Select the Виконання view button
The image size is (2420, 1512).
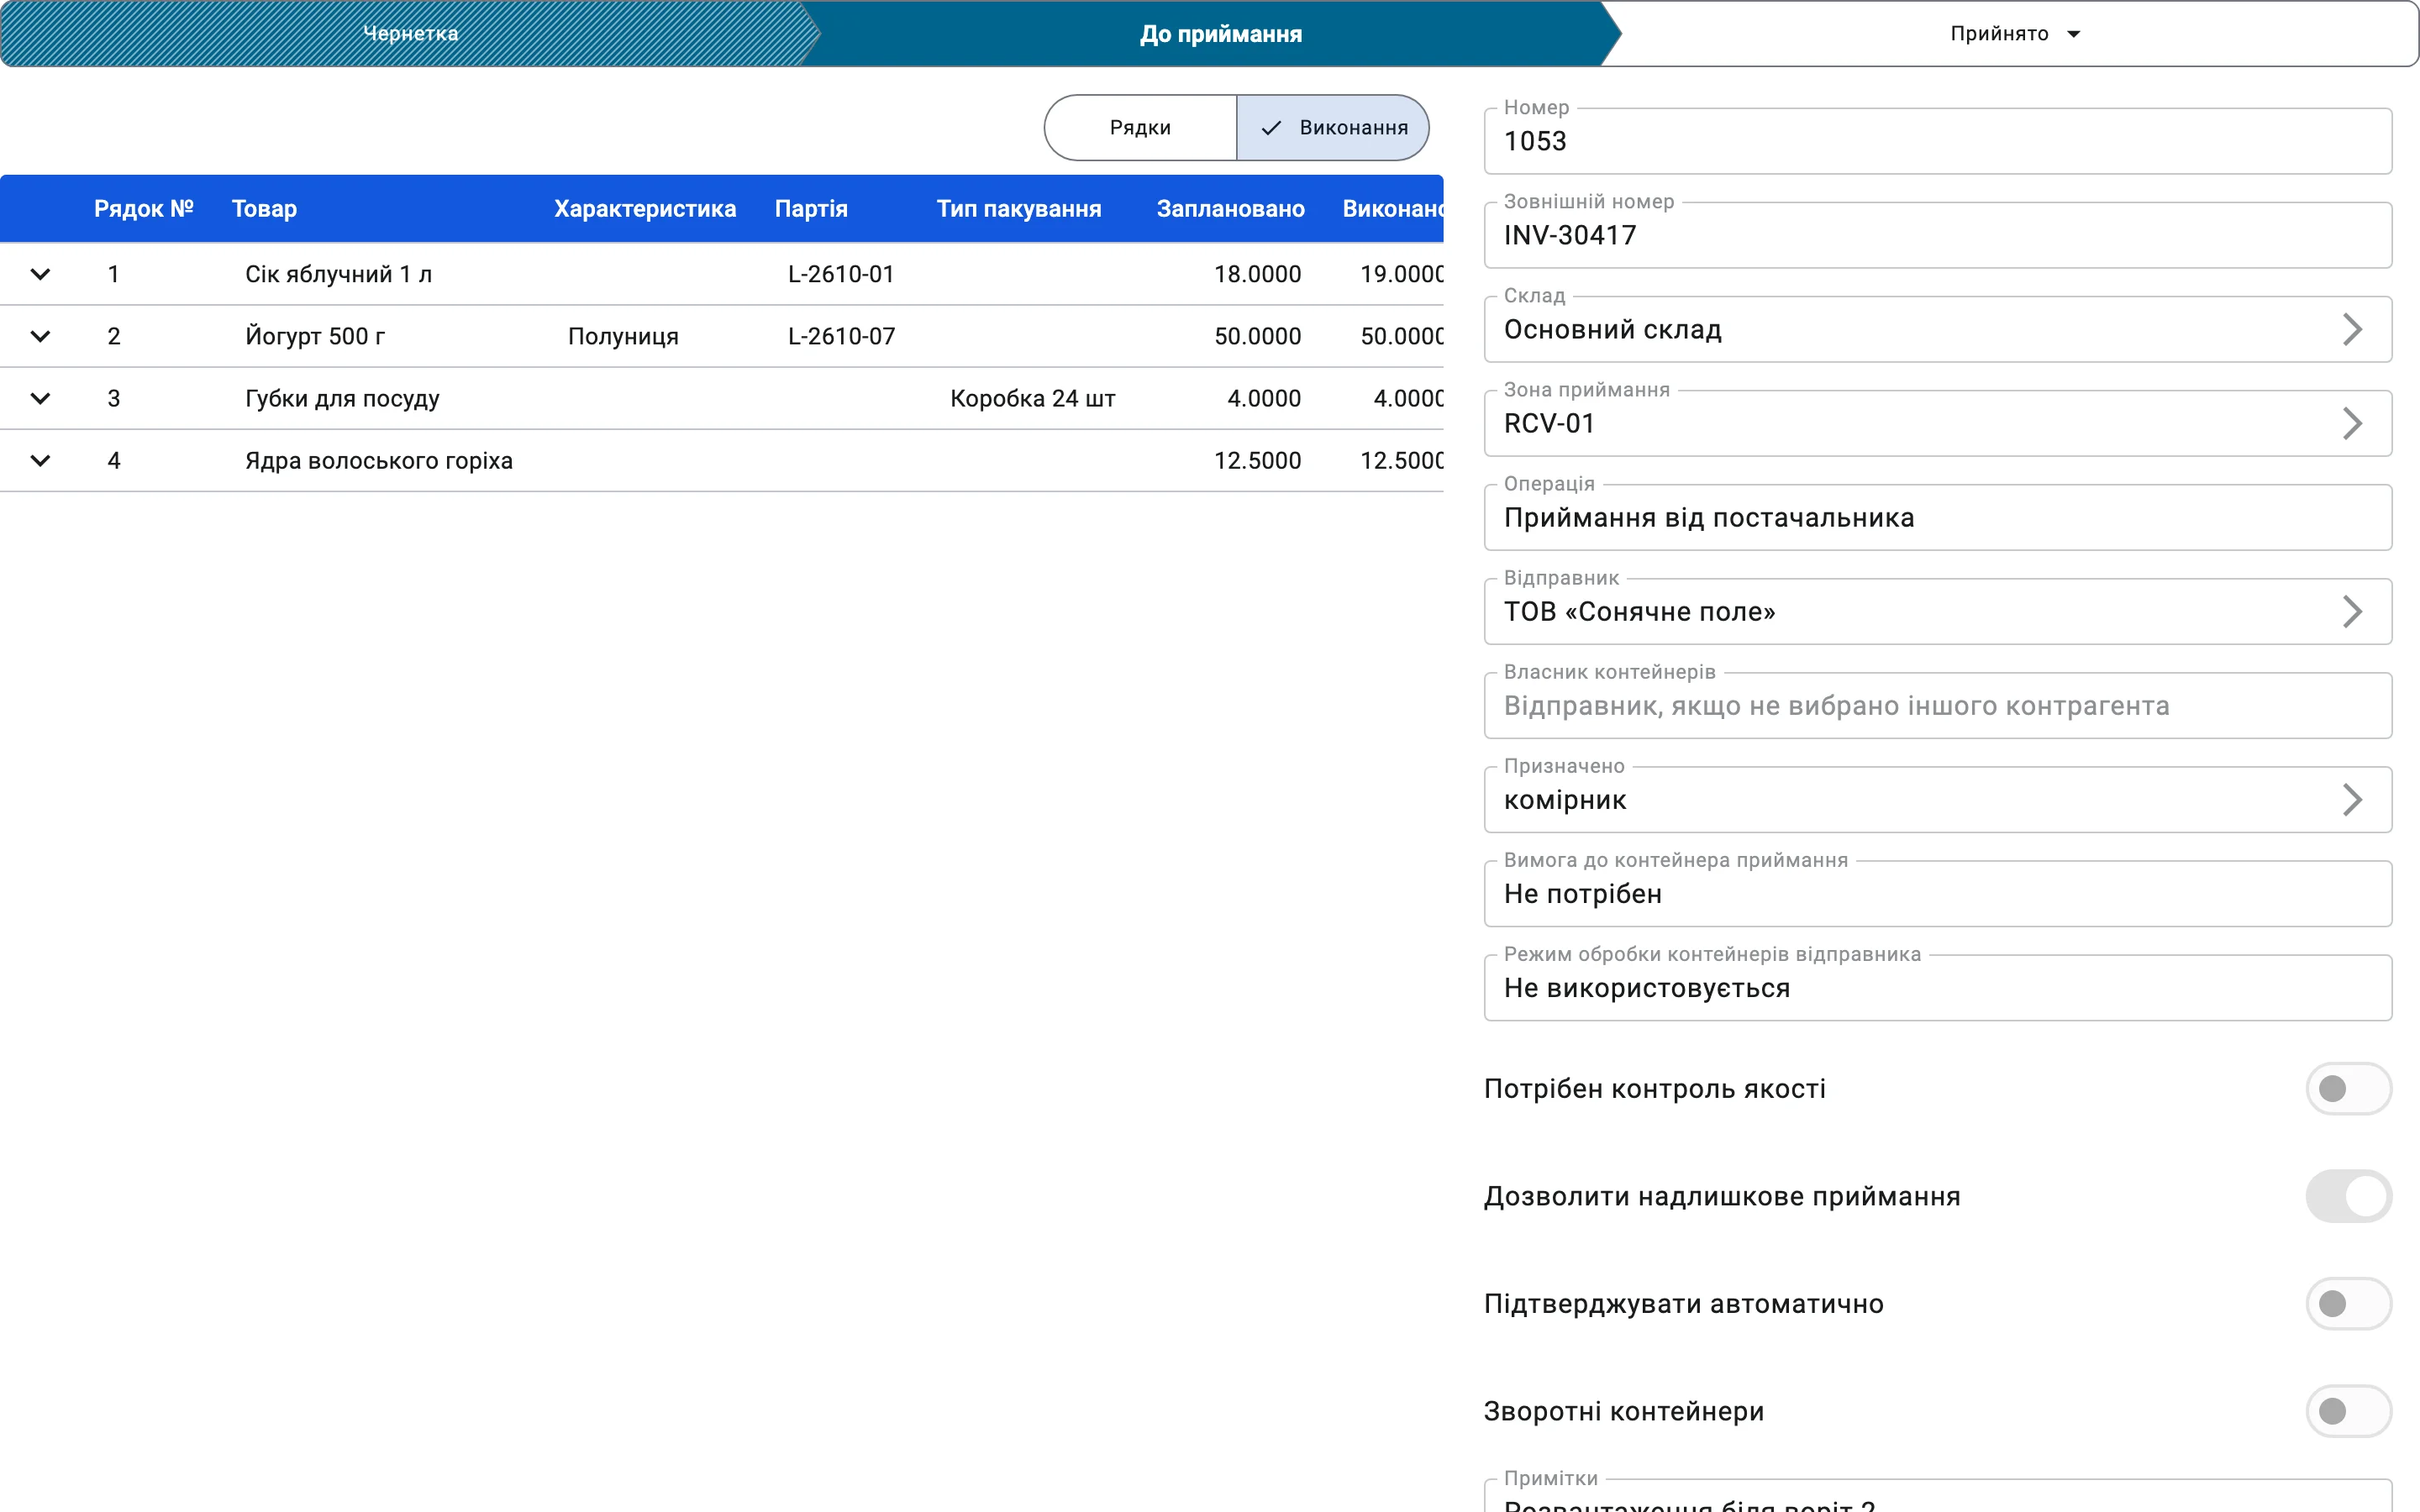1332,128
